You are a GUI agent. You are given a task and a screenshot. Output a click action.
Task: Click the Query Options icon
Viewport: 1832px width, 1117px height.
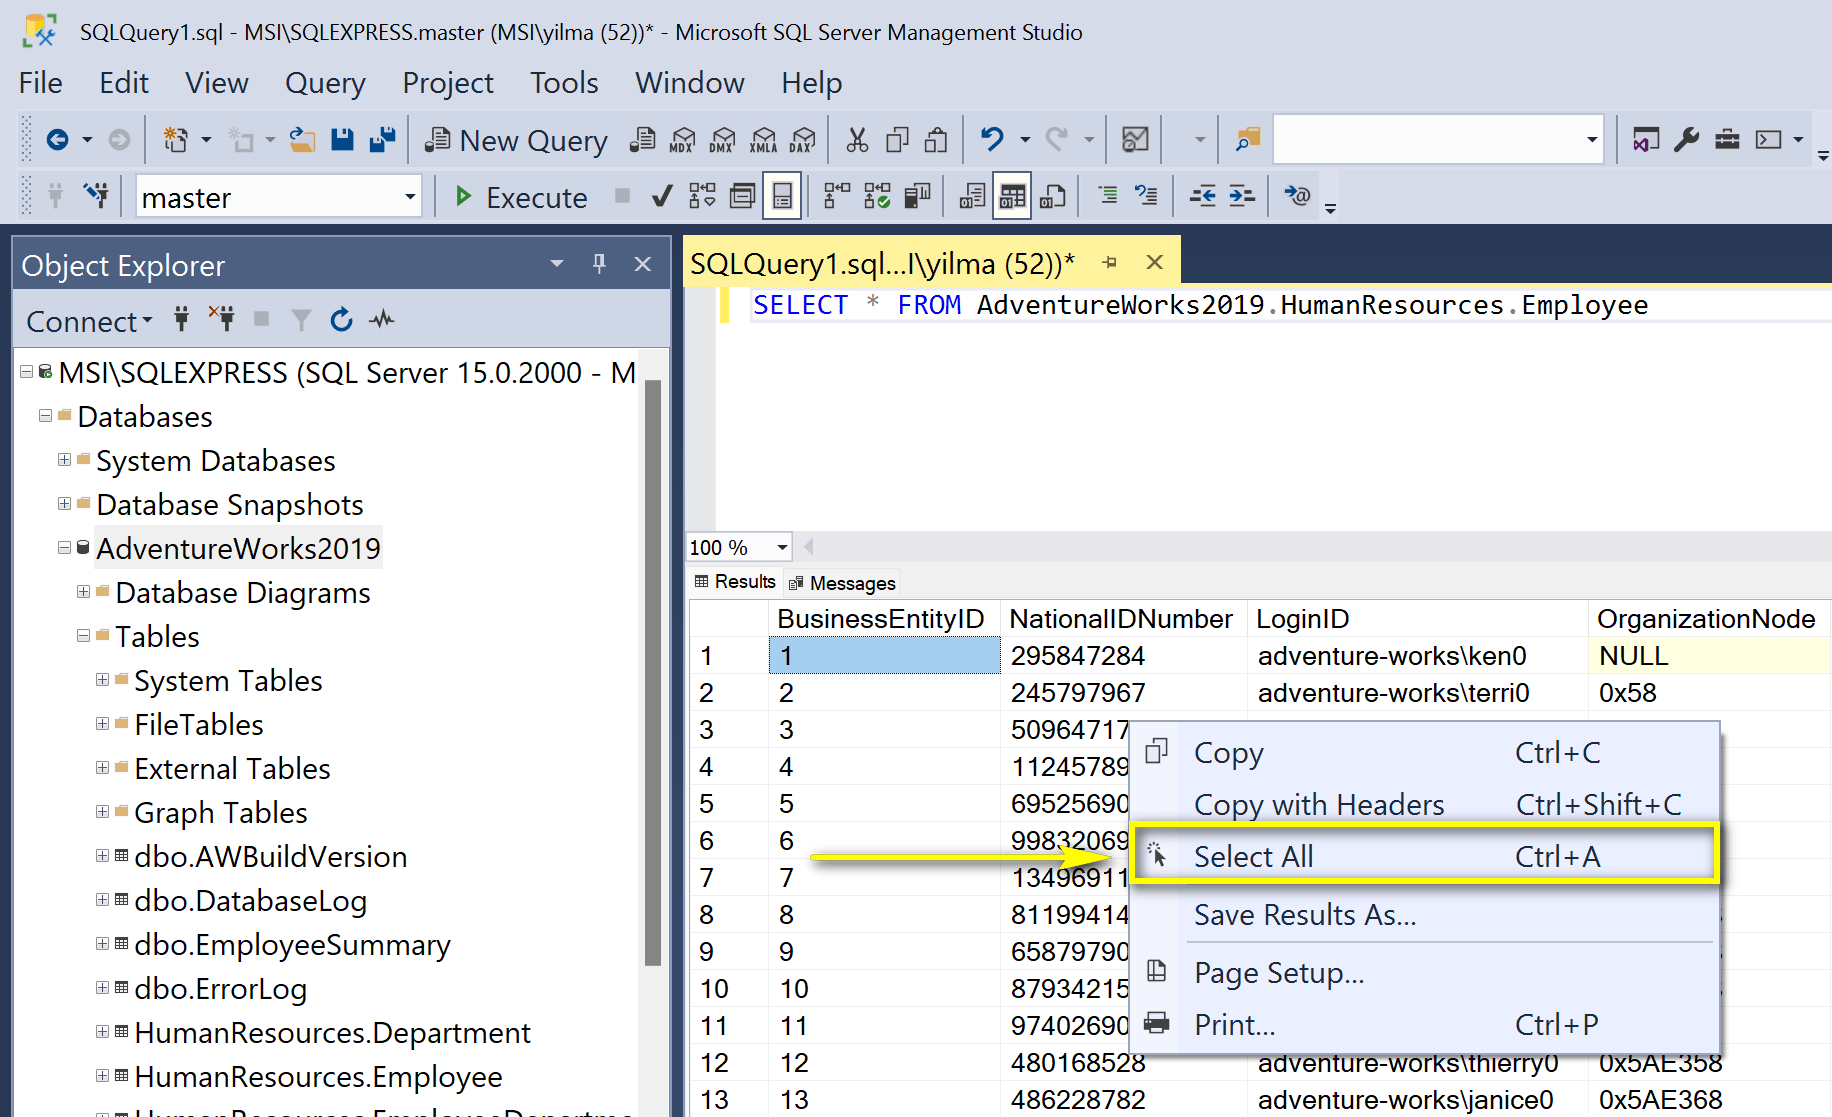tap(742, 196)
